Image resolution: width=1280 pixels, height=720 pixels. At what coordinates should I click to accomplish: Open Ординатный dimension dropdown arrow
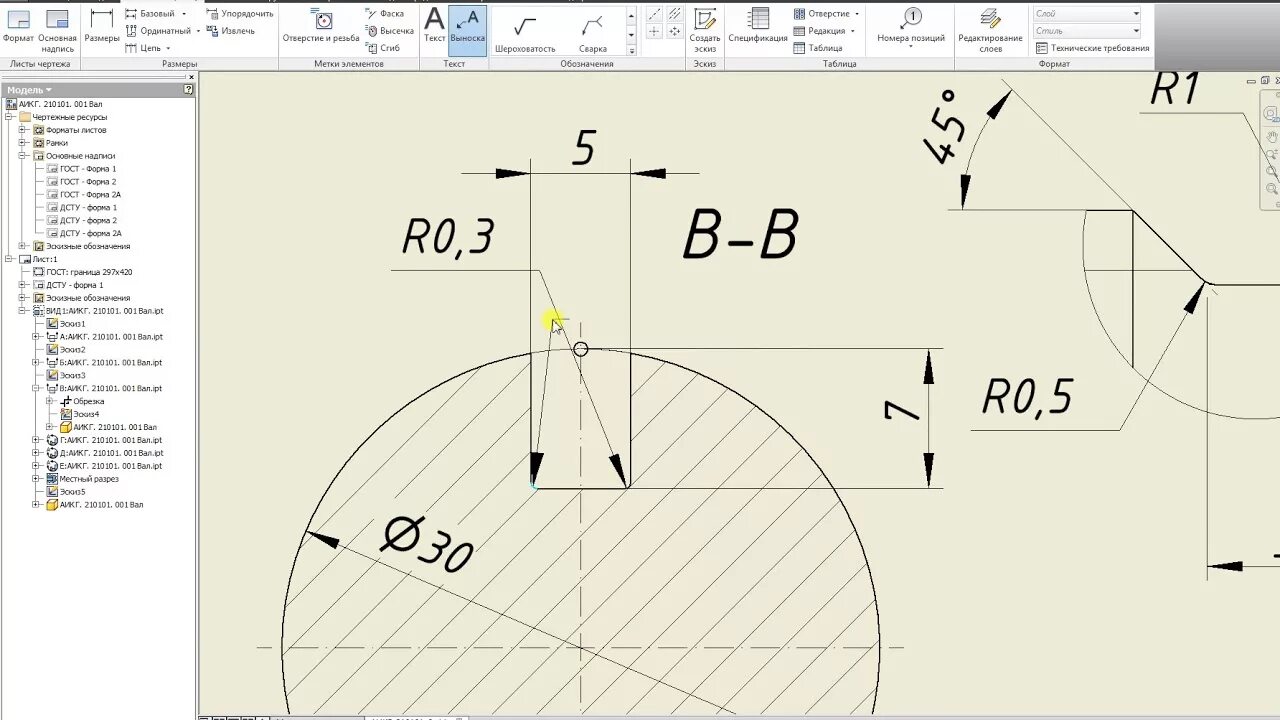(198, 31)
